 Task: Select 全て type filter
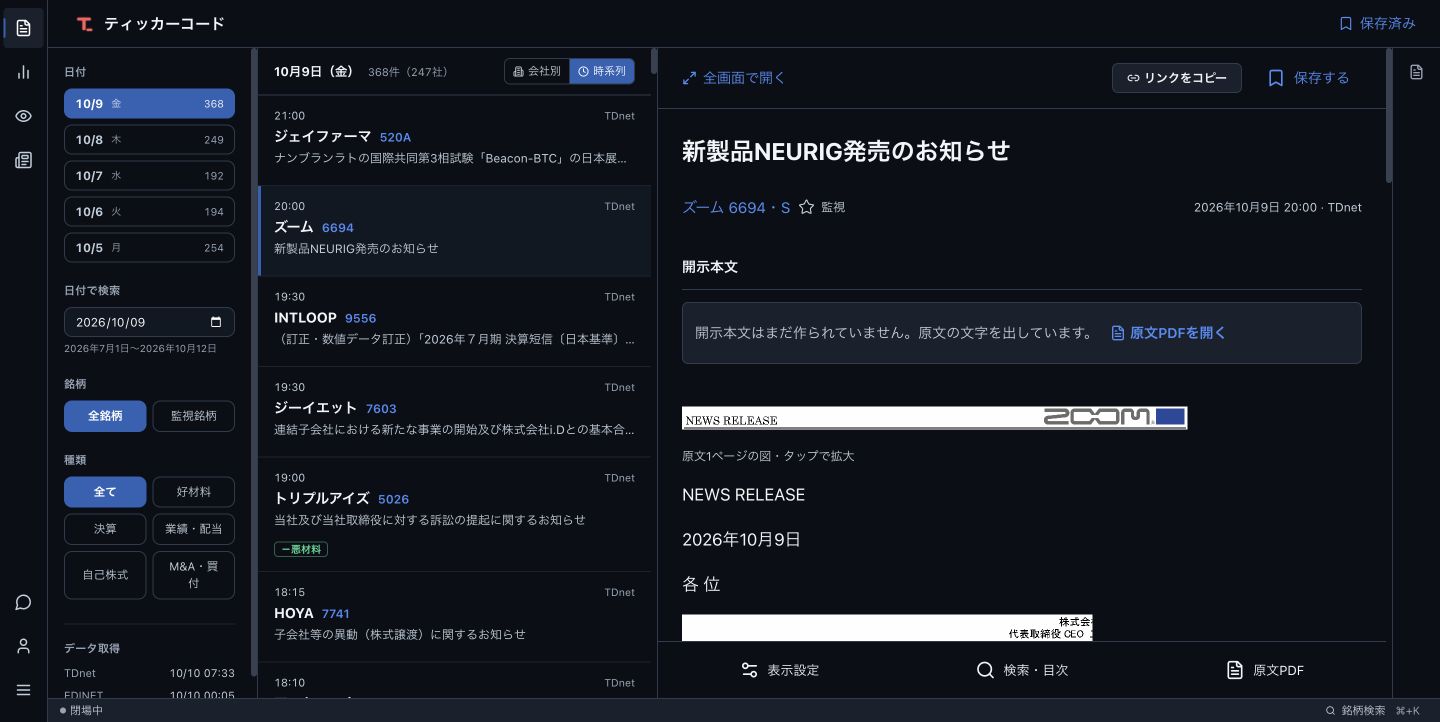(105, 492)
